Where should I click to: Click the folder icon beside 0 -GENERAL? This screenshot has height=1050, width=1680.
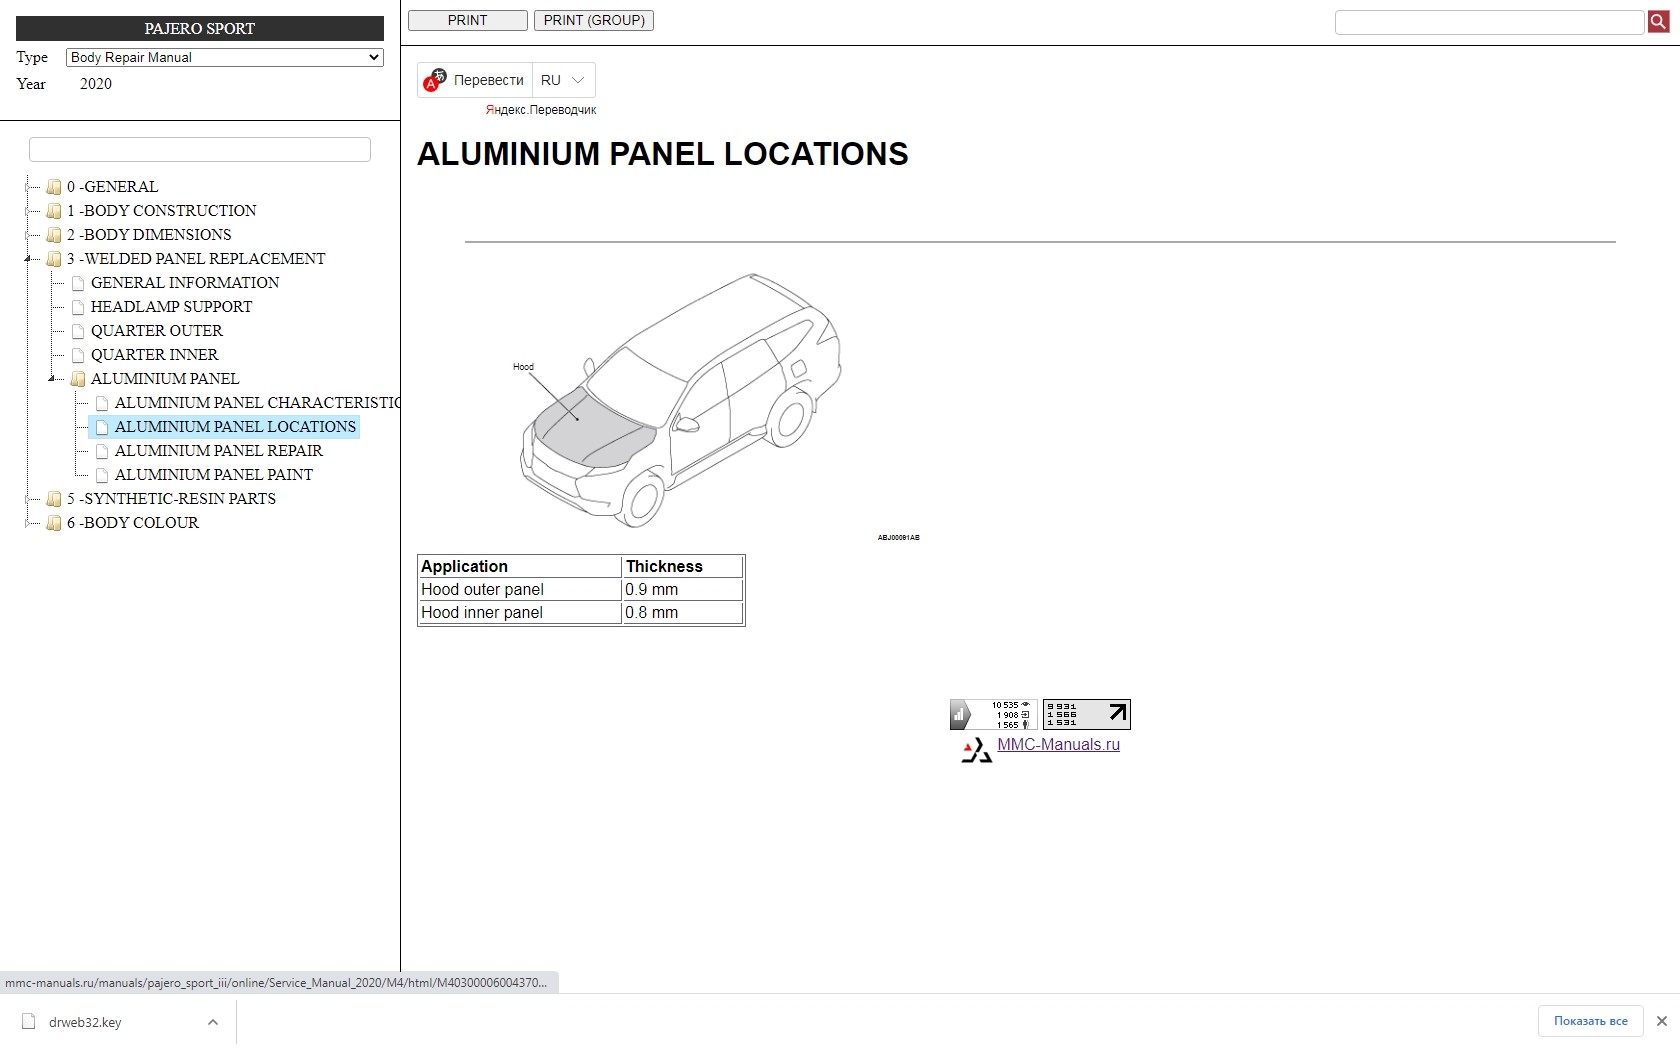tap(54, 187)
